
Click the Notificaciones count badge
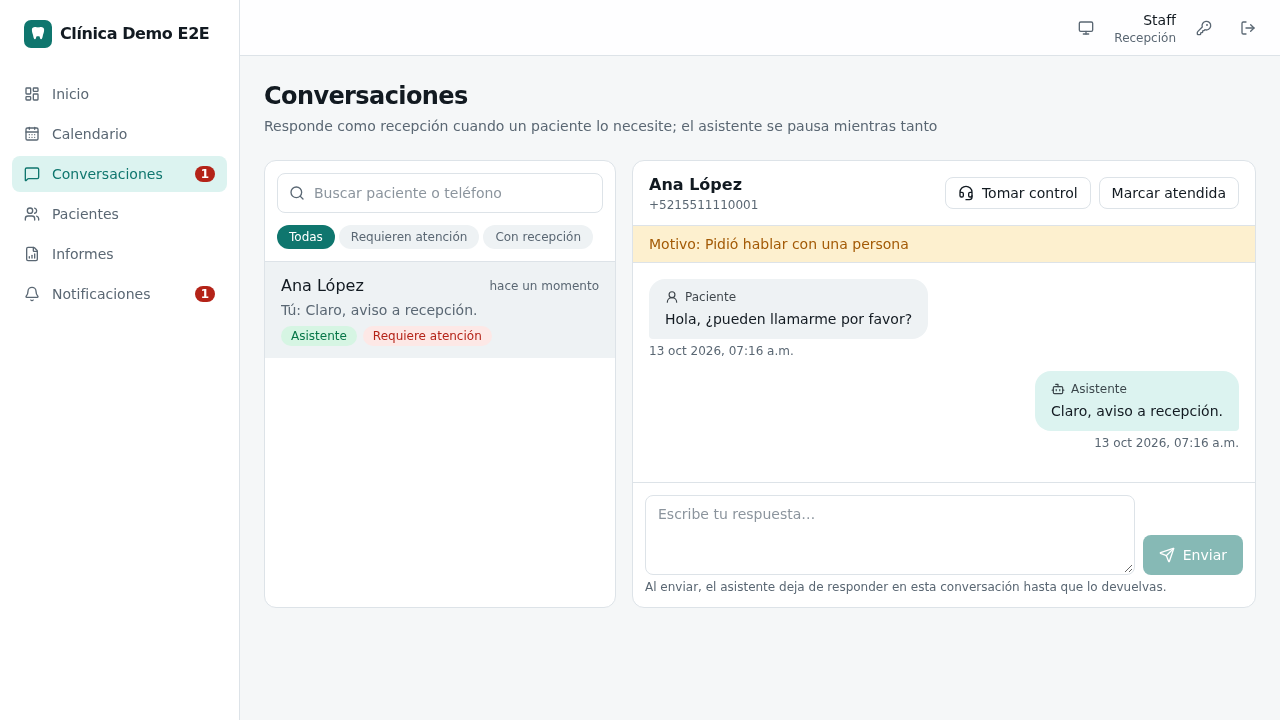point(205,294)
